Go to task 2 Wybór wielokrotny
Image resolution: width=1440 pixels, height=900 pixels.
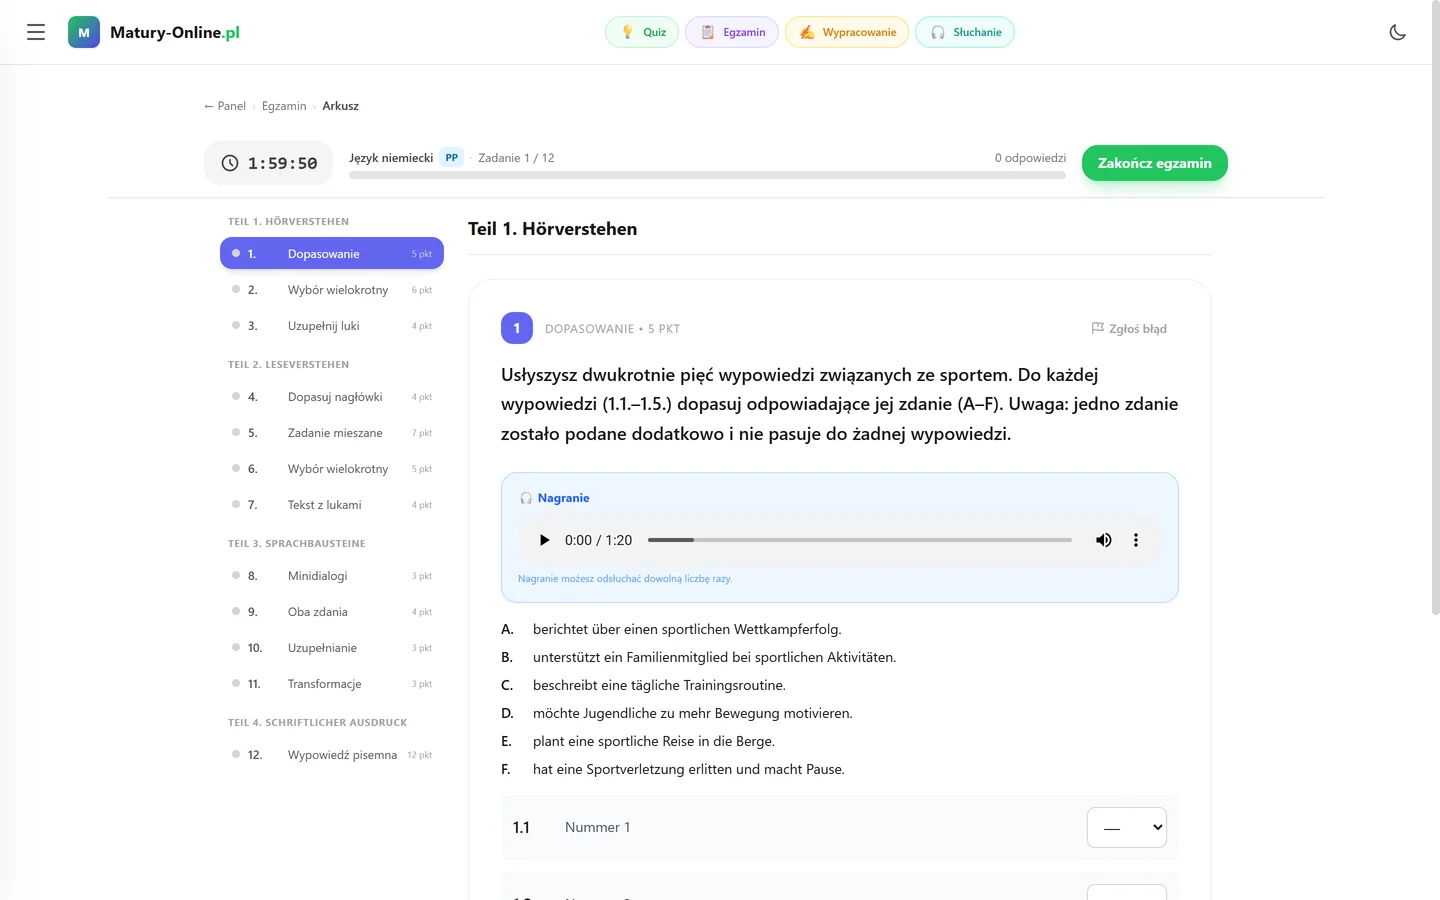pyautogui.click(x=332, y=290)
